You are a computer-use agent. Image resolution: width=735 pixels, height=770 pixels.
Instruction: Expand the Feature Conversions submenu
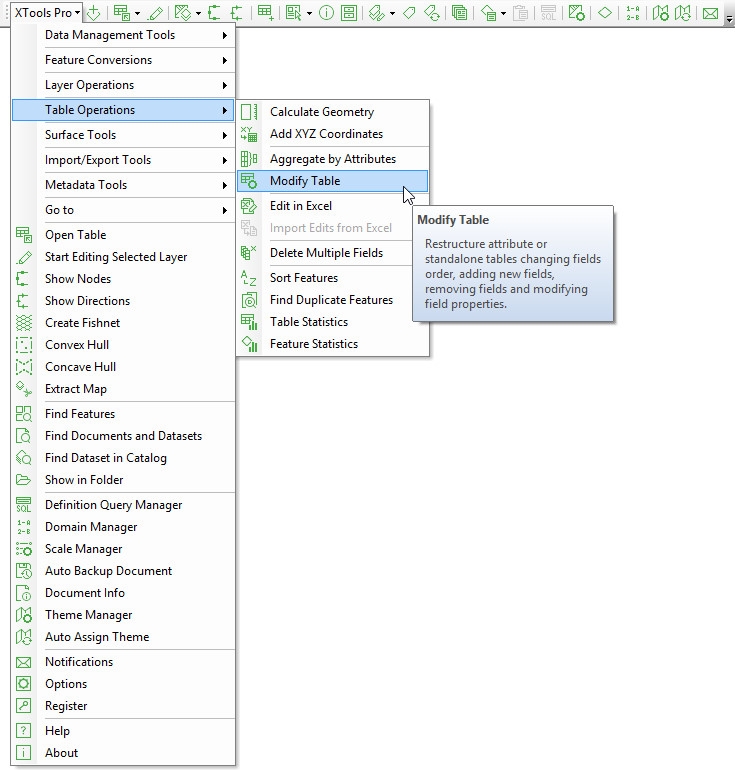pyautogui.click(x=124, y=60)
